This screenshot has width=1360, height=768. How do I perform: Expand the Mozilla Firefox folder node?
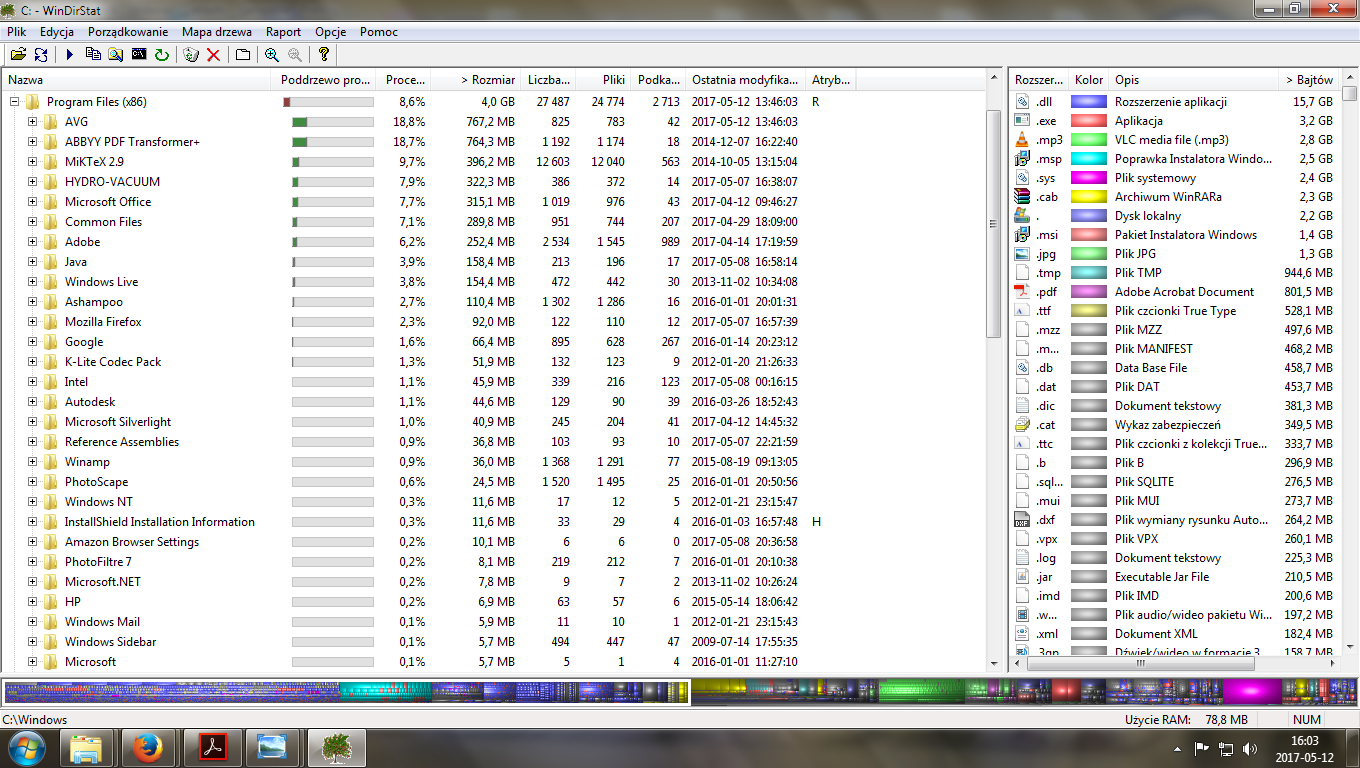pyautogui.click(x=32, y=322)
